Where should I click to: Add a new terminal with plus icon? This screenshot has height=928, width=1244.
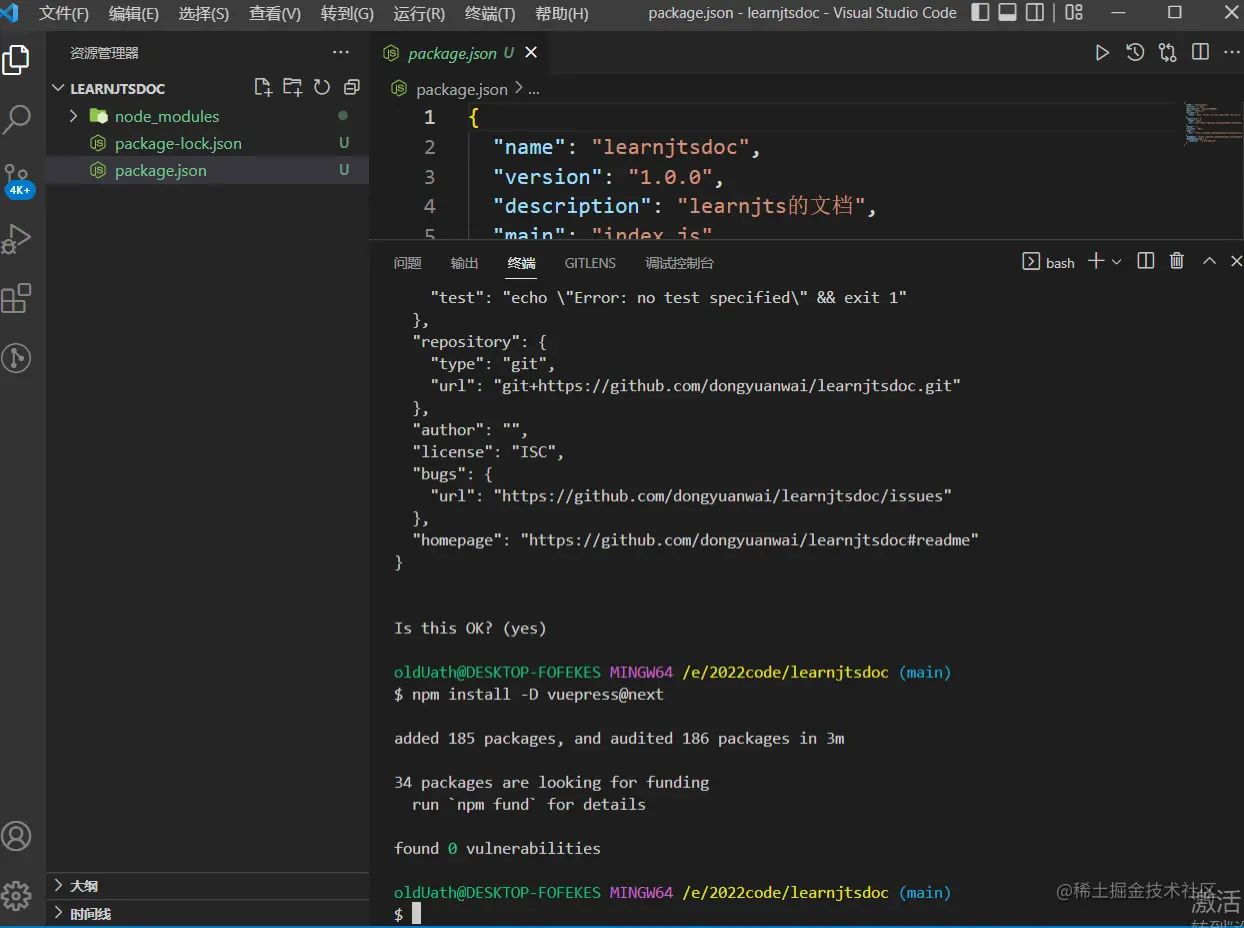coord(1096,261)
